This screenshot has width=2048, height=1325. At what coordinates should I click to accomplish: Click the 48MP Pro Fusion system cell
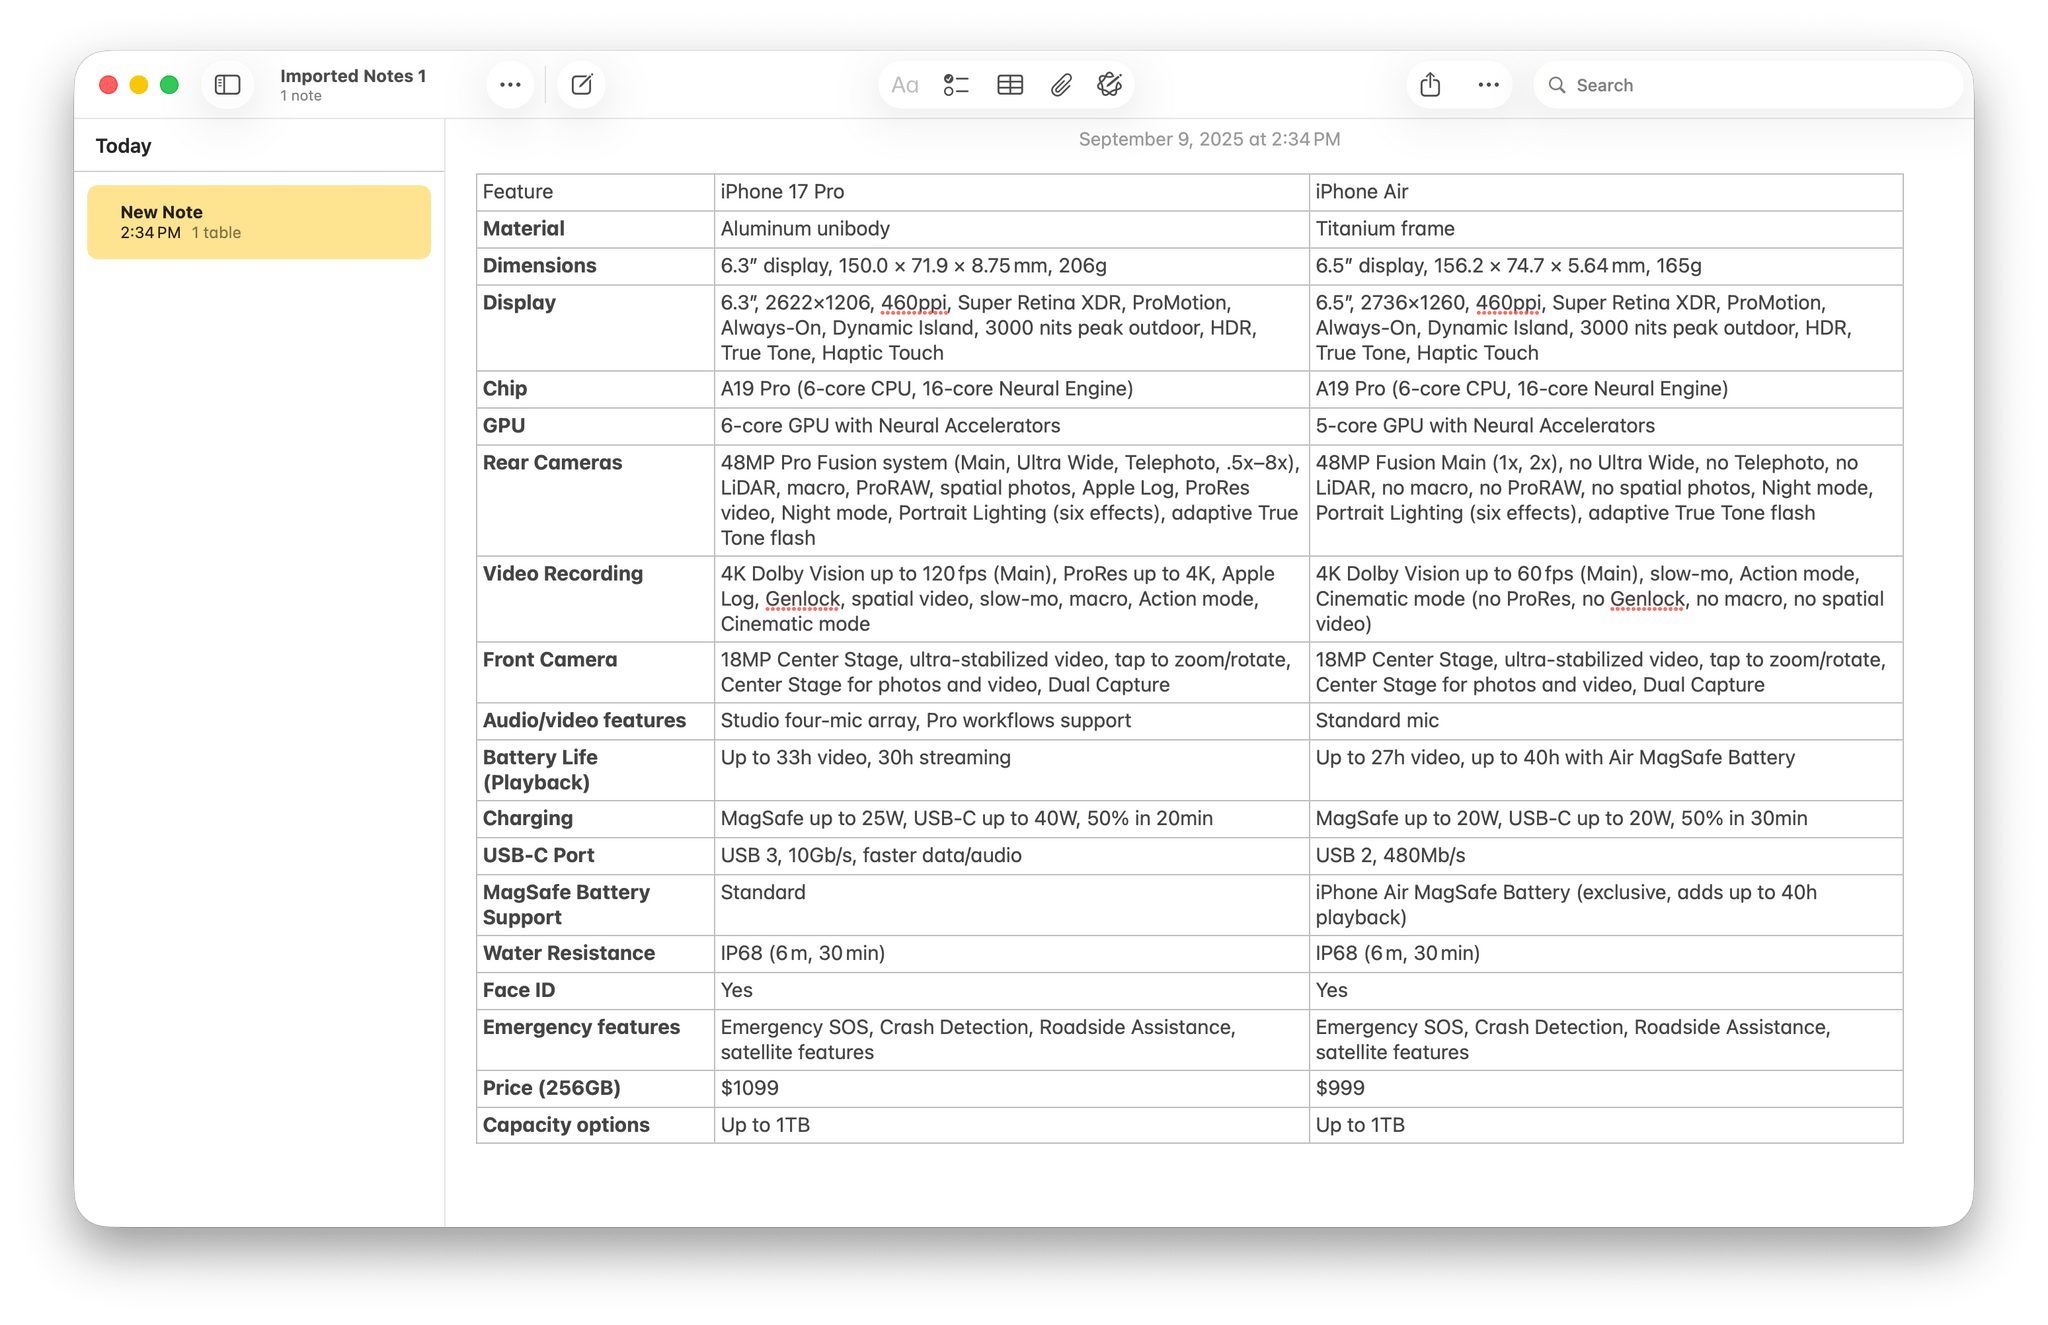[1011, 500]
